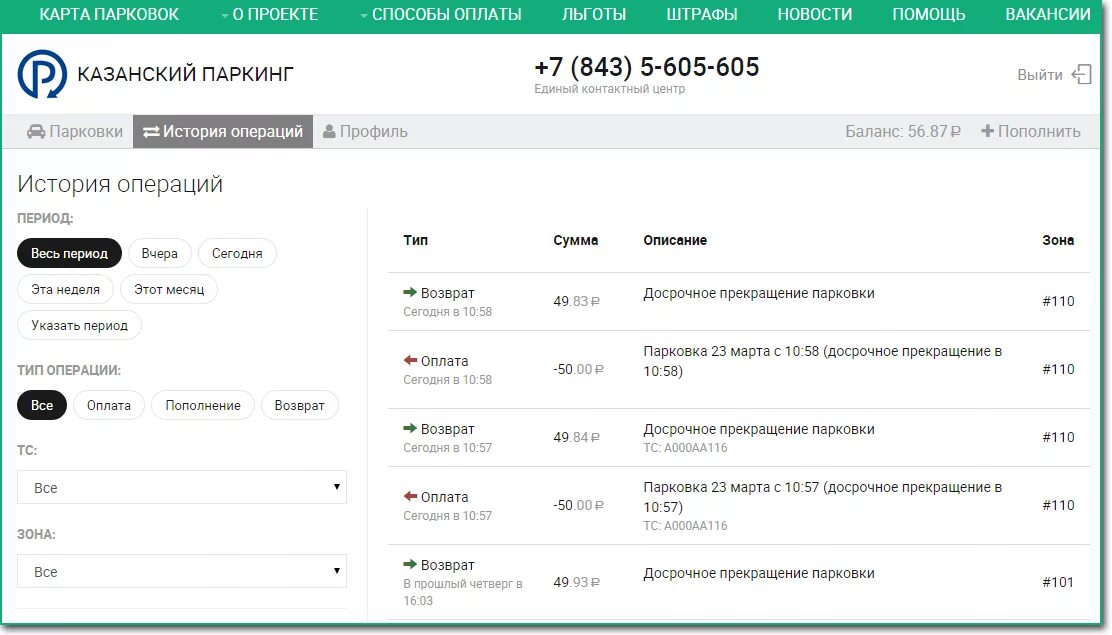Open the ТС dropdown list
The width and height of the screenshot is (1112, 635).
pos(181,487)
